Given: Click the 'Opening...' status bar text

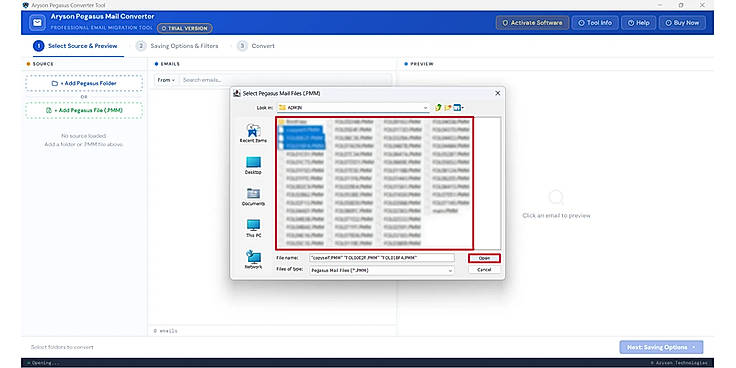Looking at the screenshot, I should pyautogui.click(x=46, y=363).
